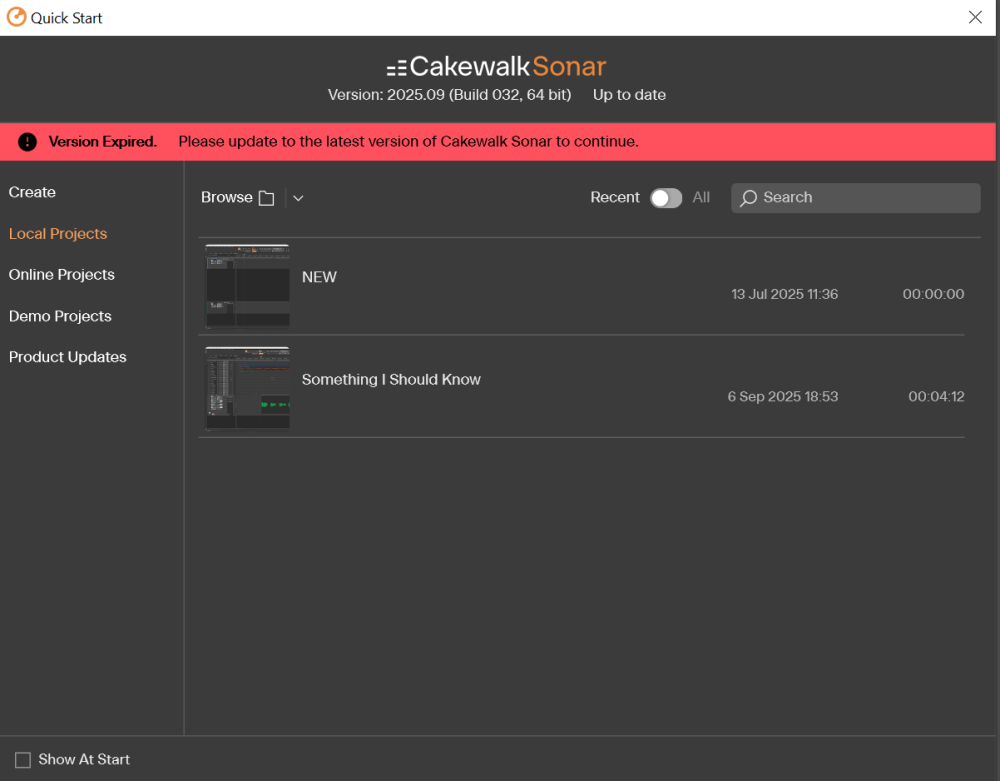
Task: Click the duration 00:04:12
Action: [936, 397]
